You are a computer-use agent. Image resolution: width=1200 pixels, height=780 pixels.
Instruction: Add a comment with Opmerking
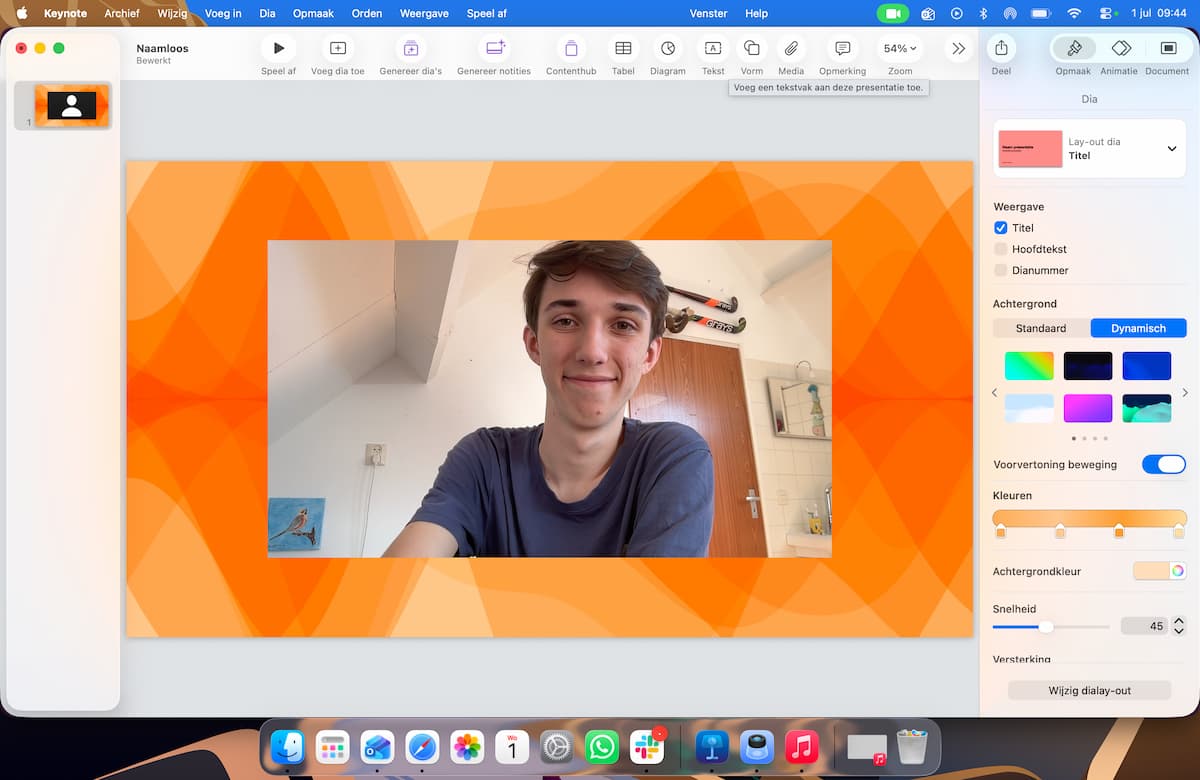843,48
